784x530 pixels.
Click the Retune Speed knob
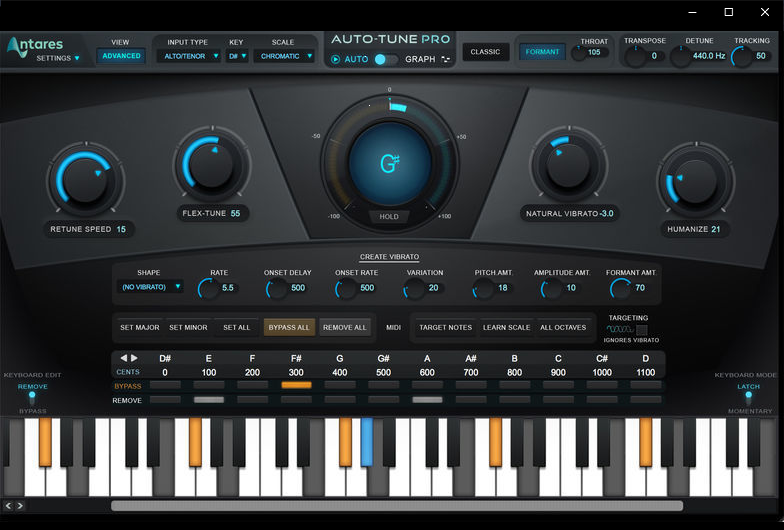[85, 179]
